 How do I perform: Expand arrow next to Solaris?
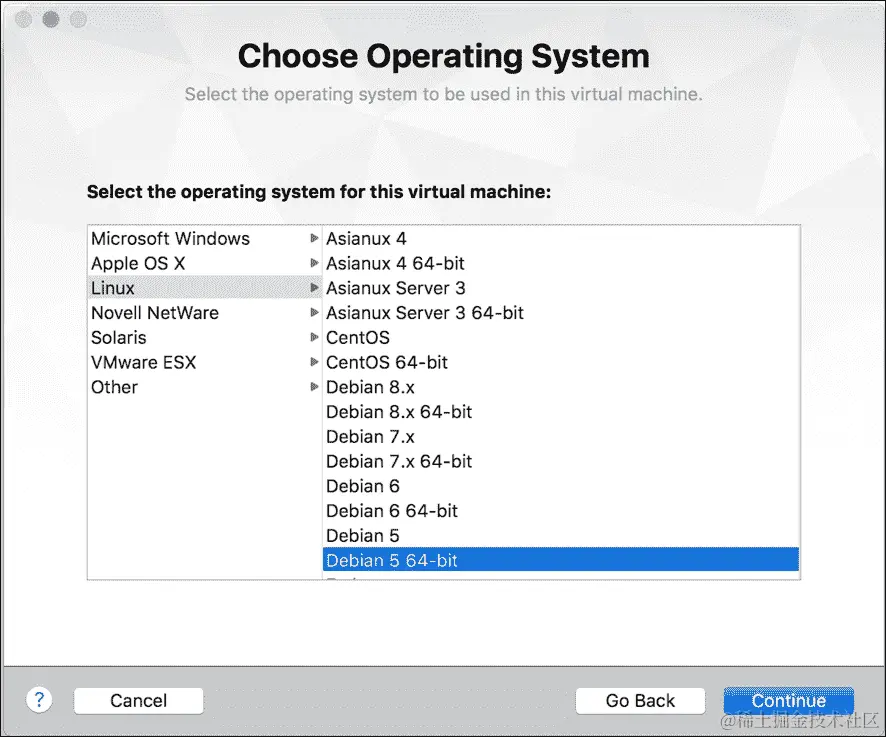click(x=315, y=337)
